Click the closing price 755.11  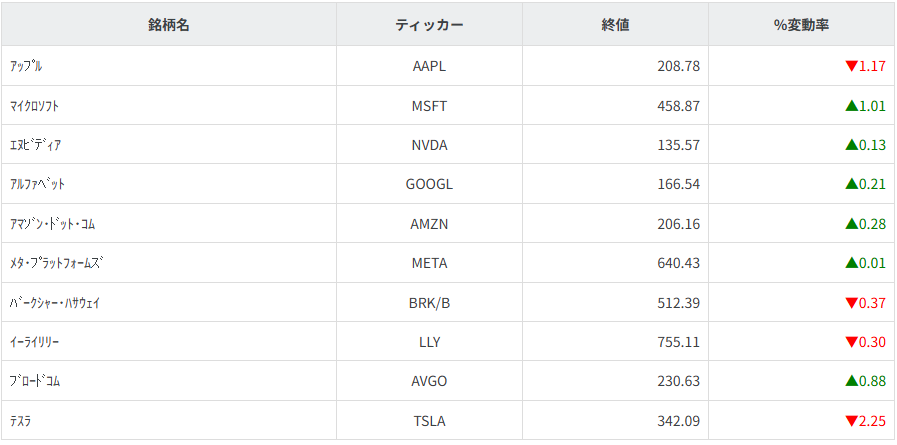tap(679, 342)
